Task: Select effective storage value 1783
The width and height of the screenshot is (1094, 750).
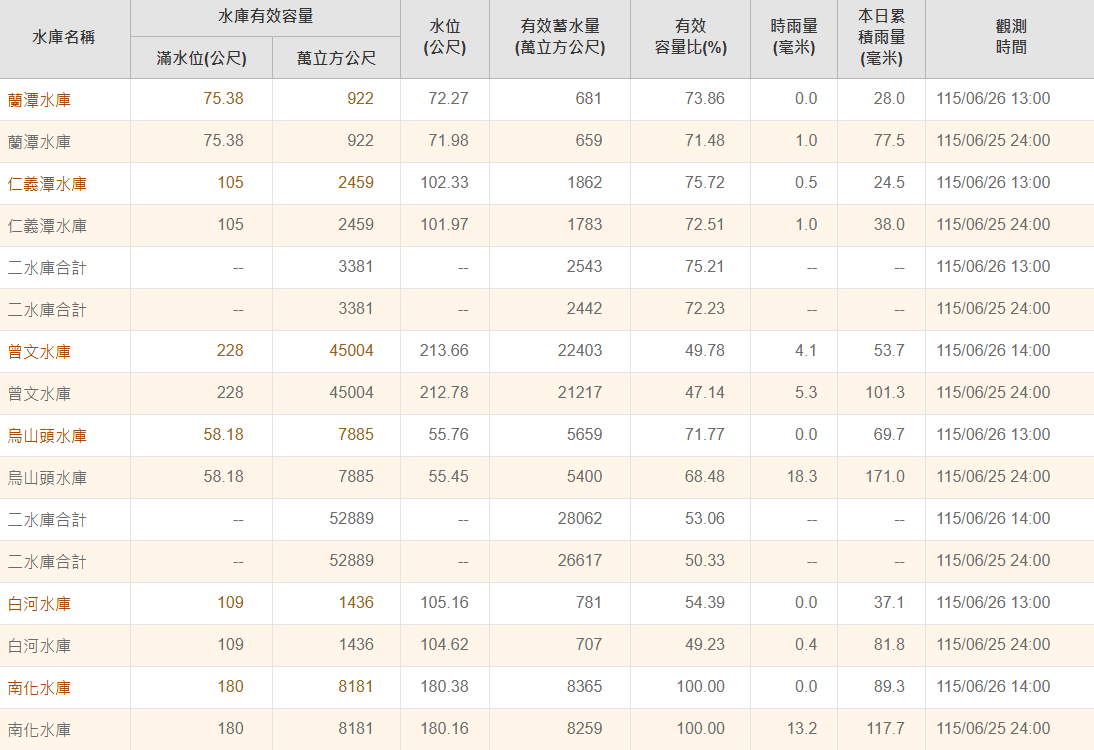Action: [x=585, y=224]
